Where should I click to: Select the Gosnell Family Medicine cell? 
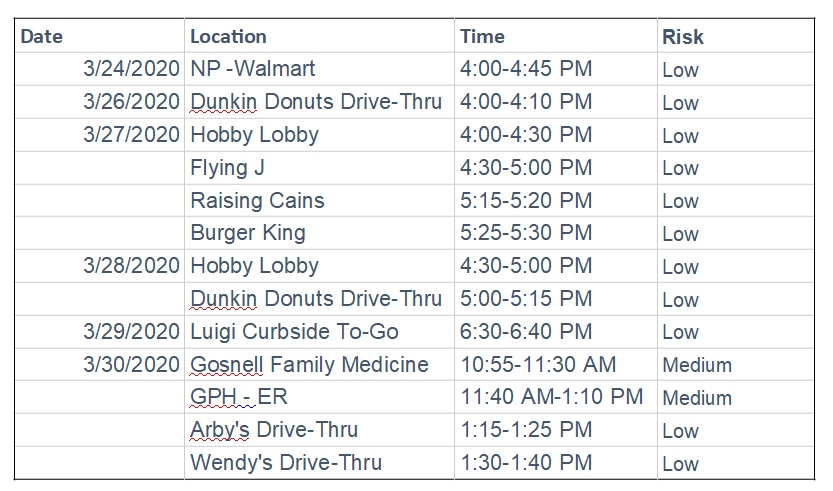(319, 365)
